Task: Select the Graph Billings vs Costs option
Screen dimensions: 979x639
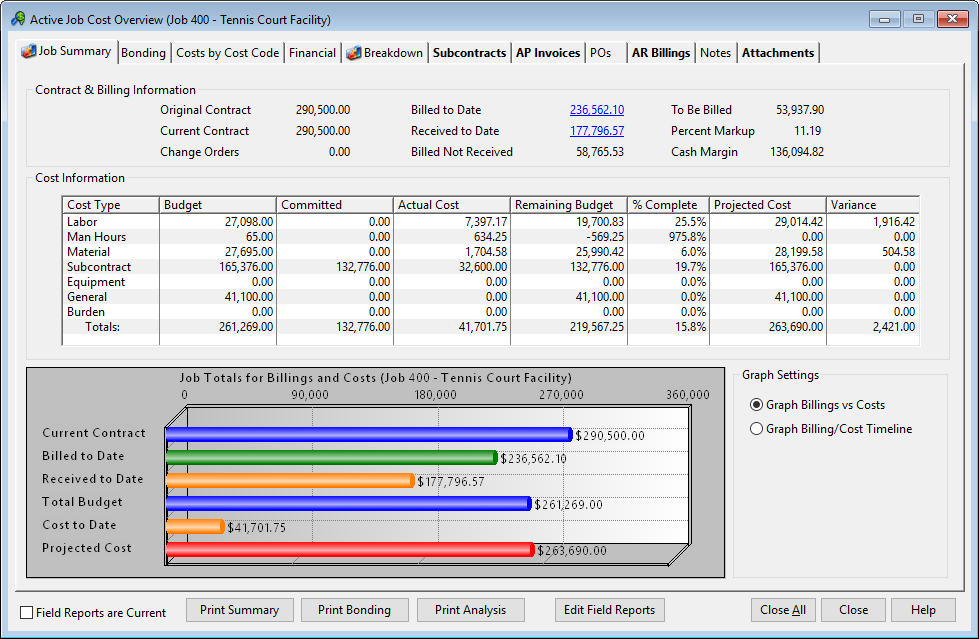Action: point(756,404)
